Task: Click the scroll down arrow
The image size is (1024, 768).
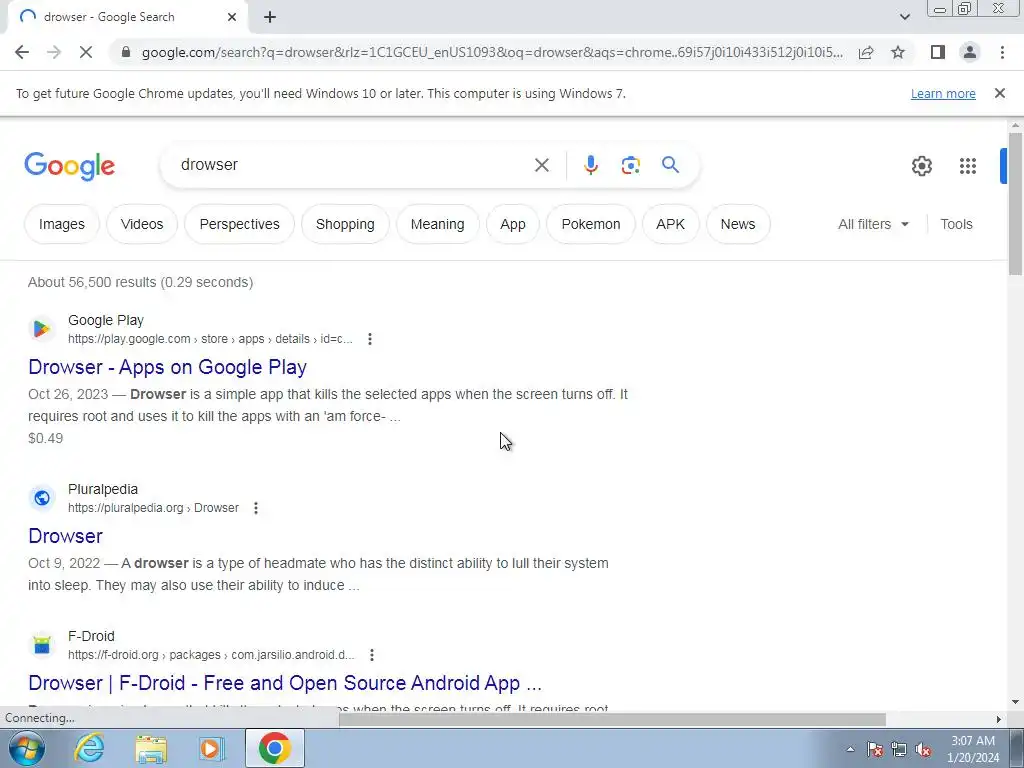Action: click(1015, 703)
